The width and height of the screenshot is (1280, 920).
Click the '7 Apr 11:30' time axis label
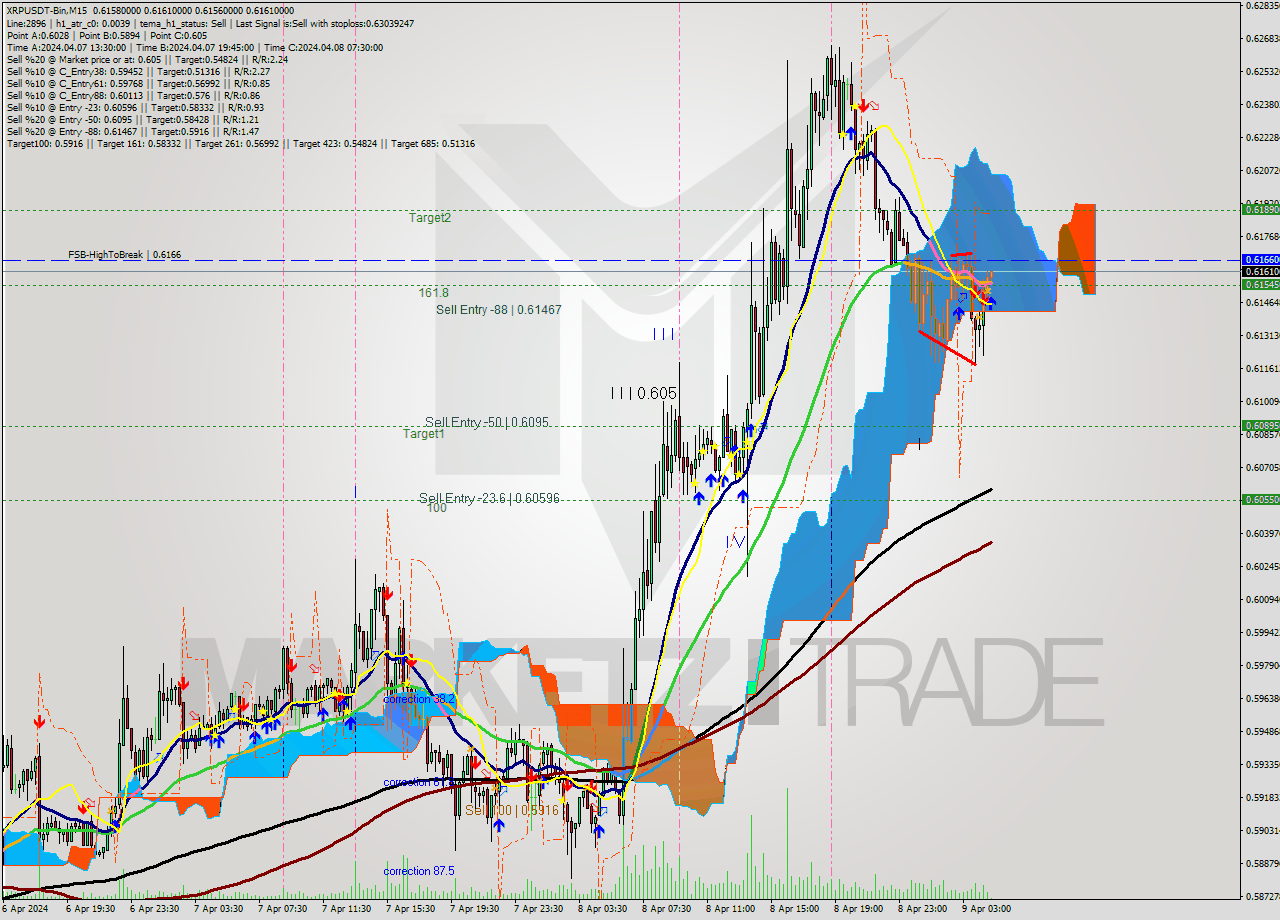(349, 909)
